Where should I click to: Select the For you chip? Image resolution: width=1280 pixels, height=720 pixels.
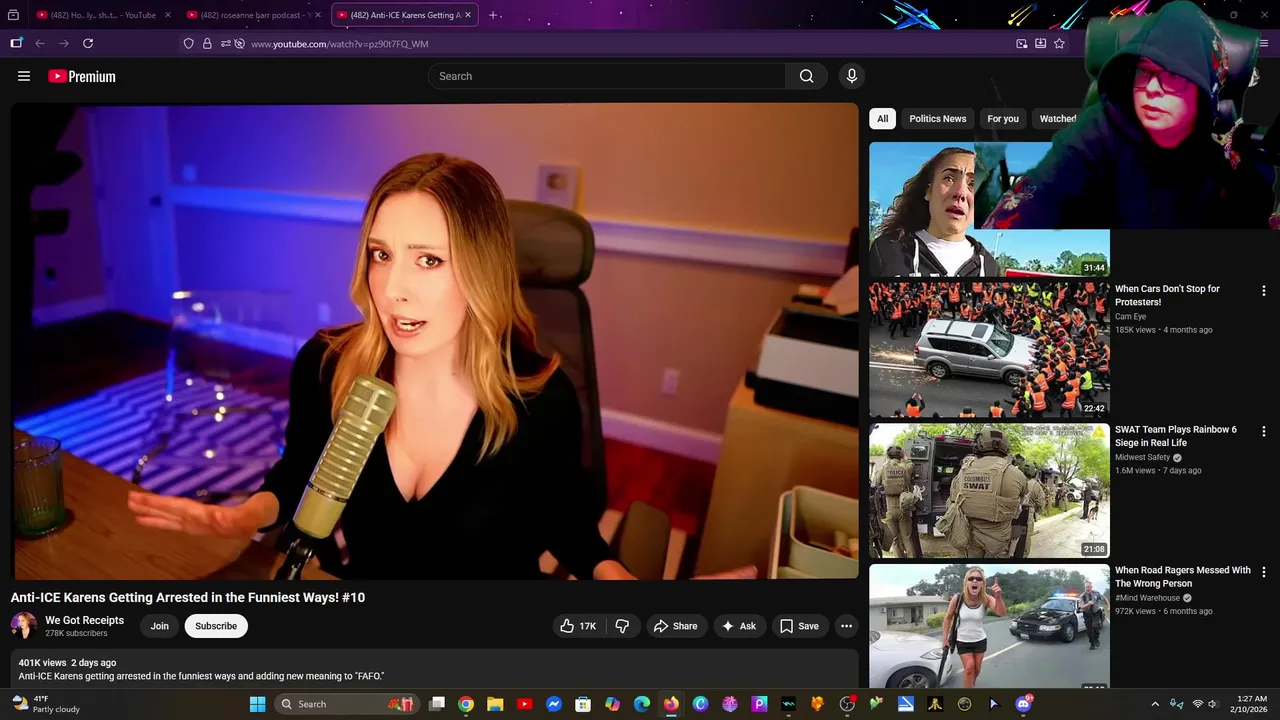coord(1003,118)
